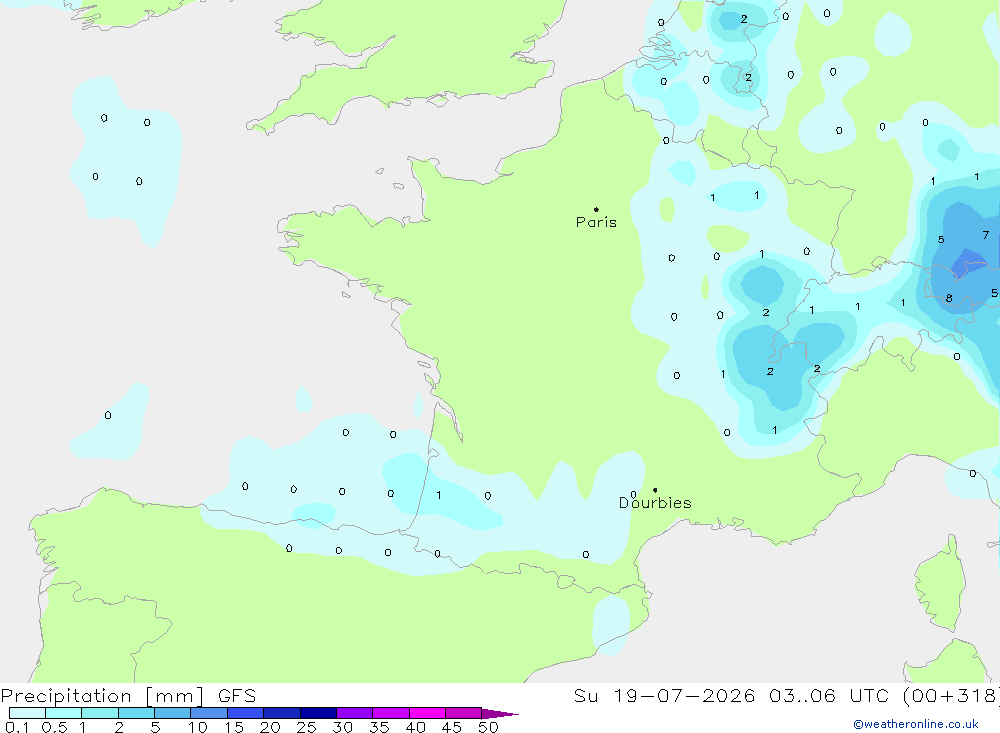The image size is (1000, 733).
Task: Click the '50' legend scale value
Action: click(488, 727)
